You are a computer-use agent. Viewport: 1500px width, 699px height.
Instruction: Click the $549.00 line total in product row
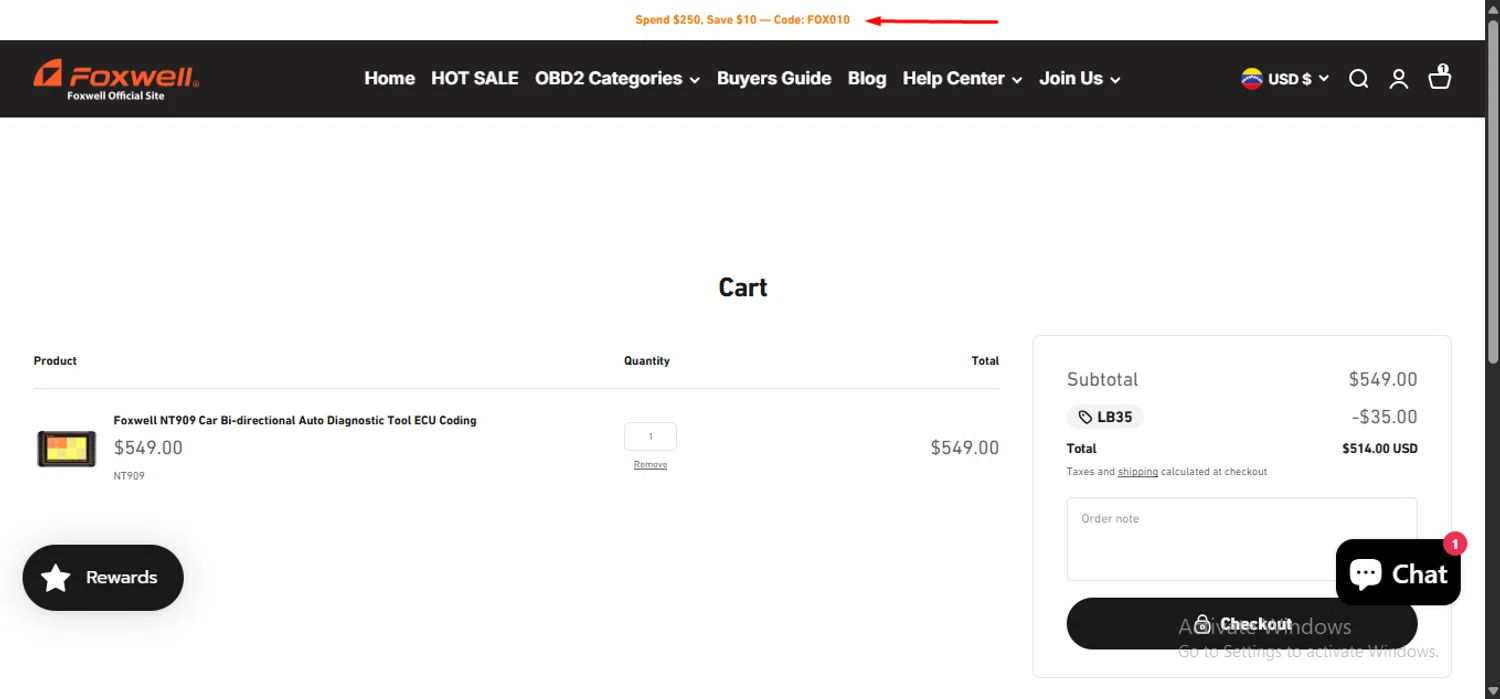pyautogui.click(x=965, y=448)
